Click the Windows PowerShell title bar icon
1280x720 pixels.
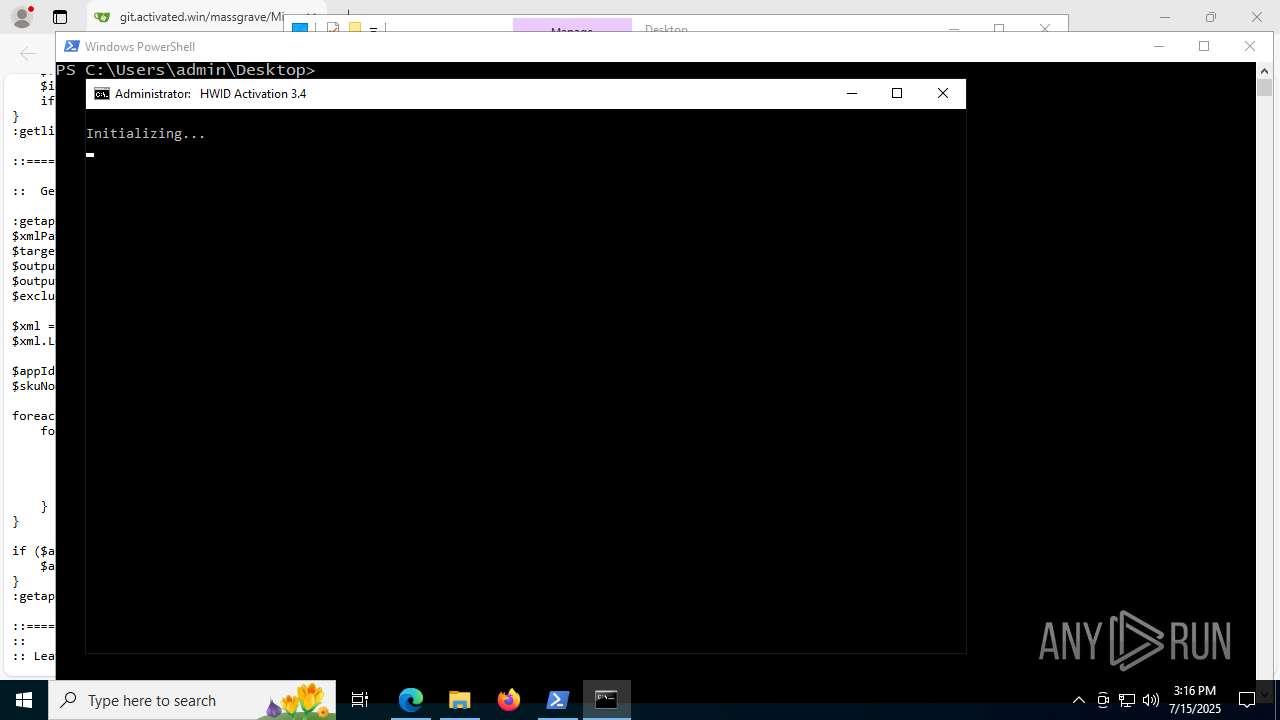72,46
